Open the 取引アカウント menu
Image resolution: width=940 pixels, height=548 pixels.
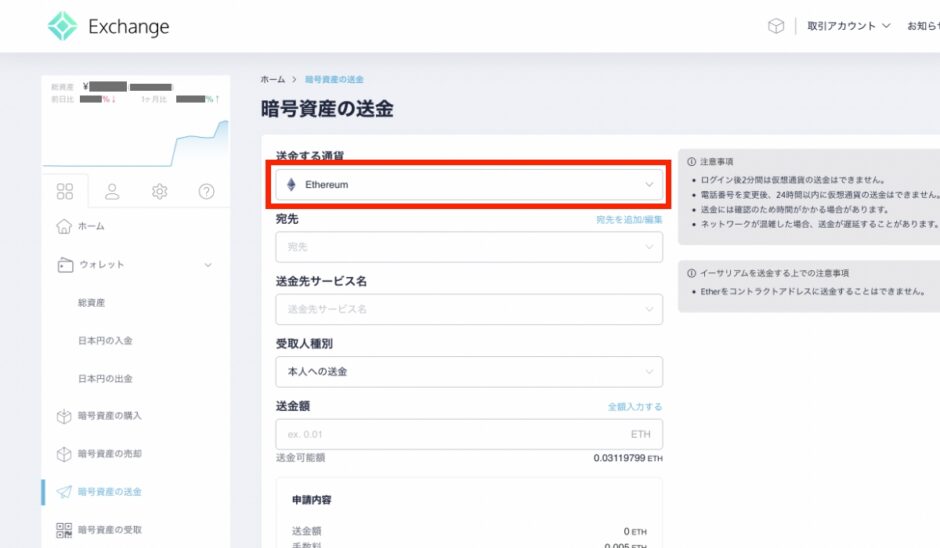(848, 26)
